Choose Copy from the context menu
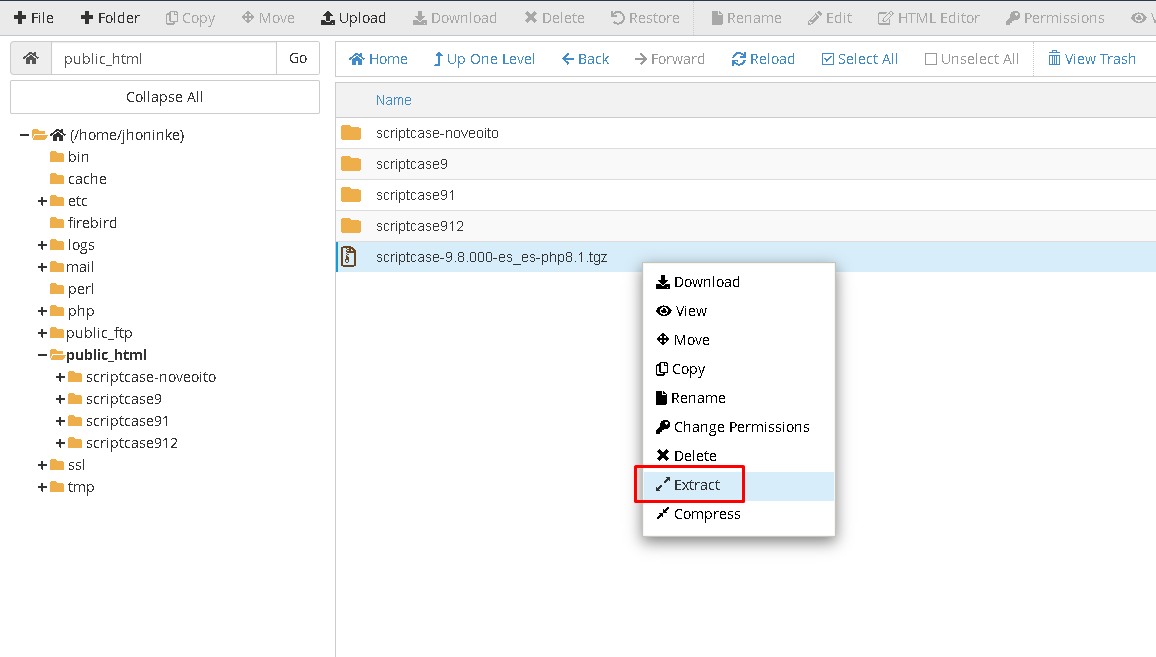This screenshot has height=657, width=1156. [739, 369]
